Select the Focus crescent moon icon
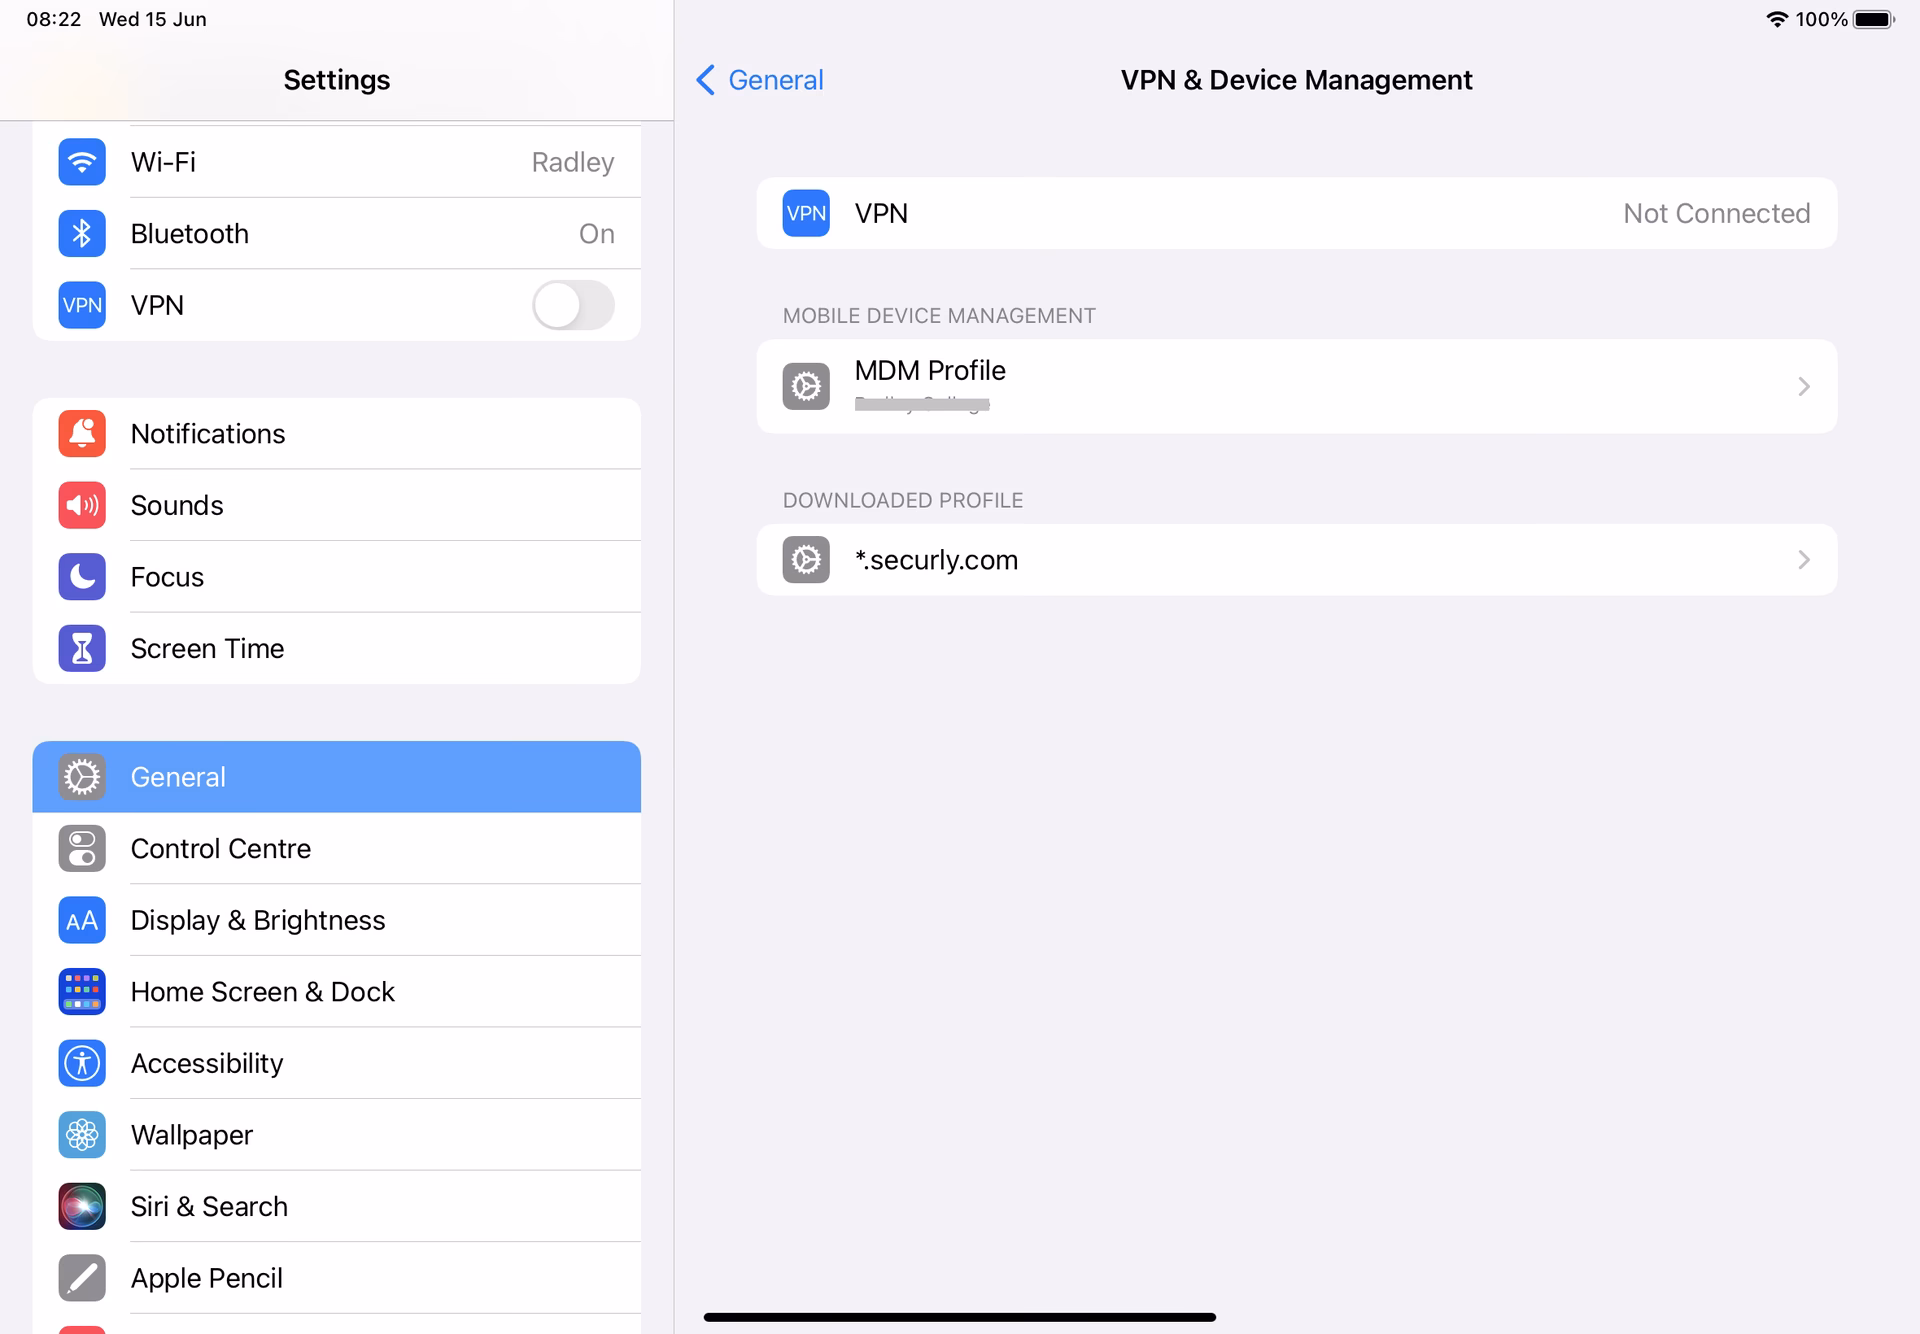 click(81, 576)
